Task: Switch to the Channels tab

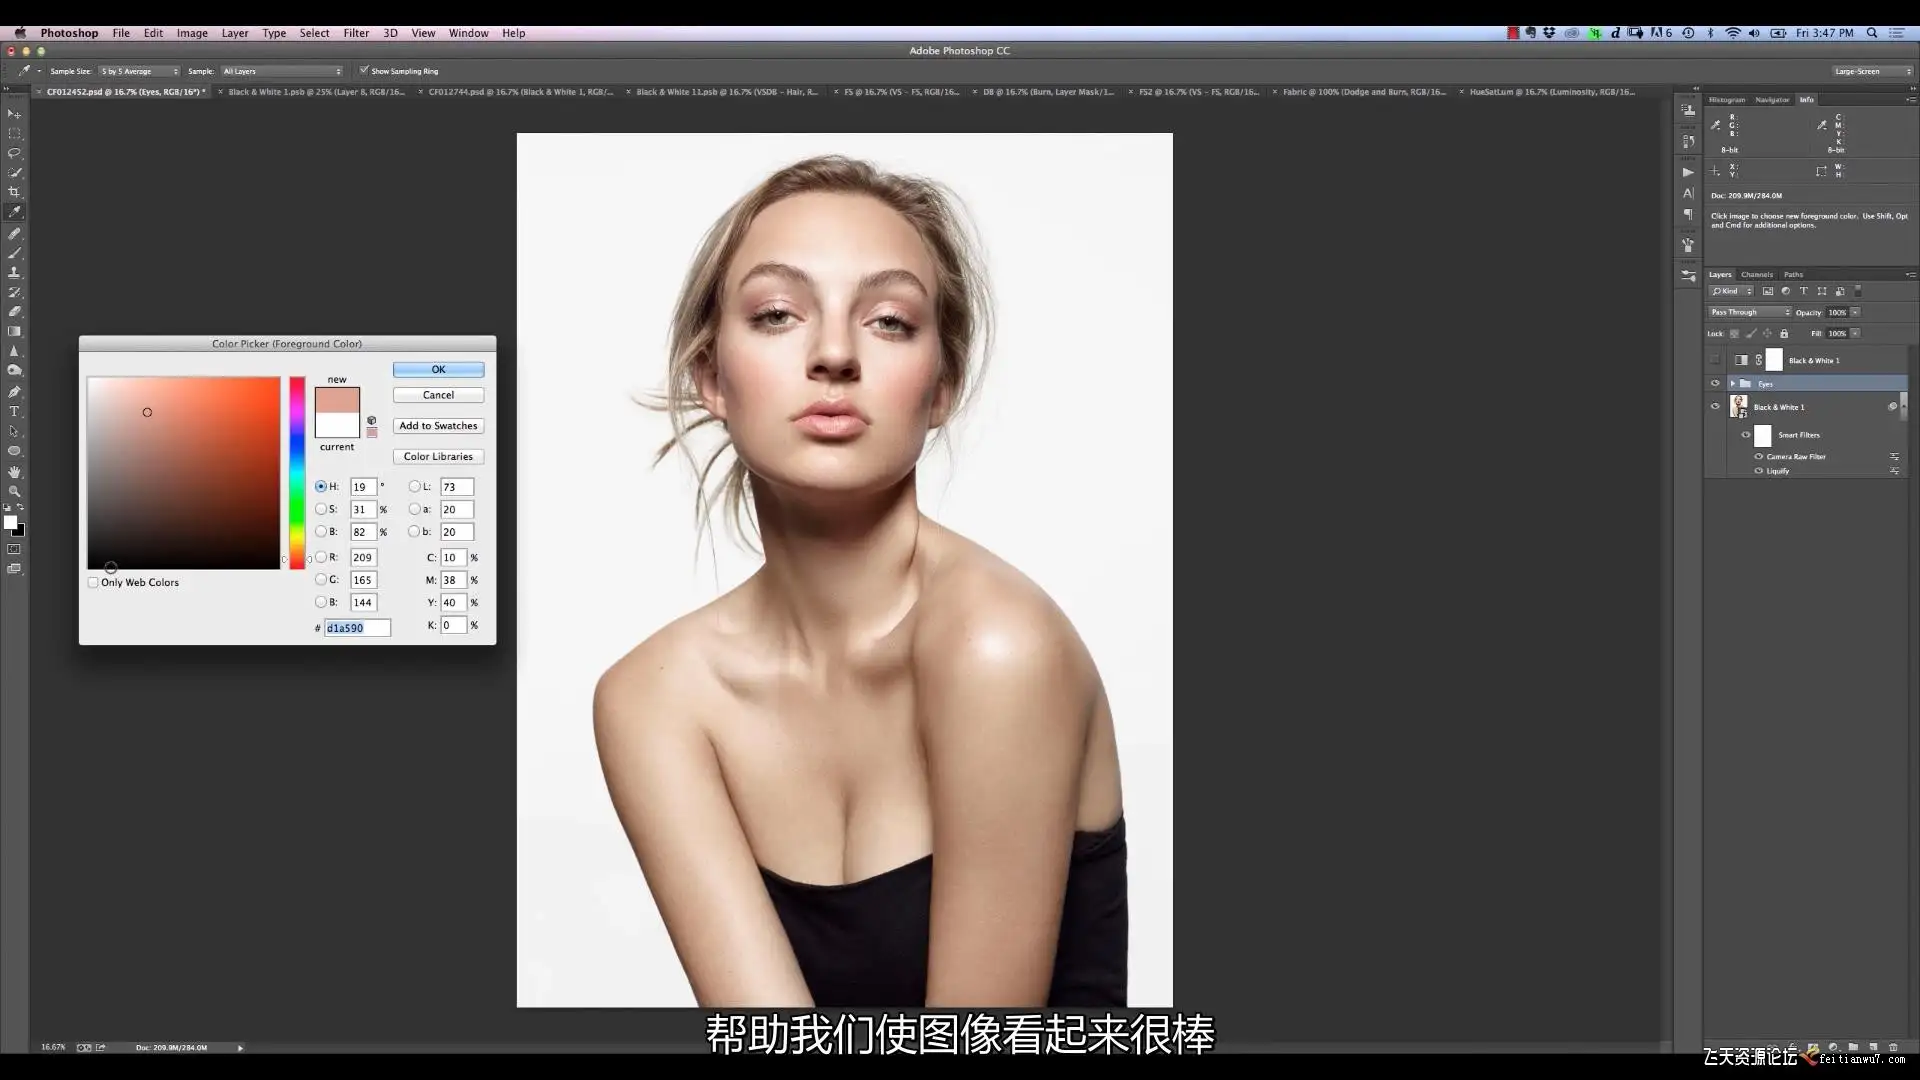Action: tap(1756, 274)
